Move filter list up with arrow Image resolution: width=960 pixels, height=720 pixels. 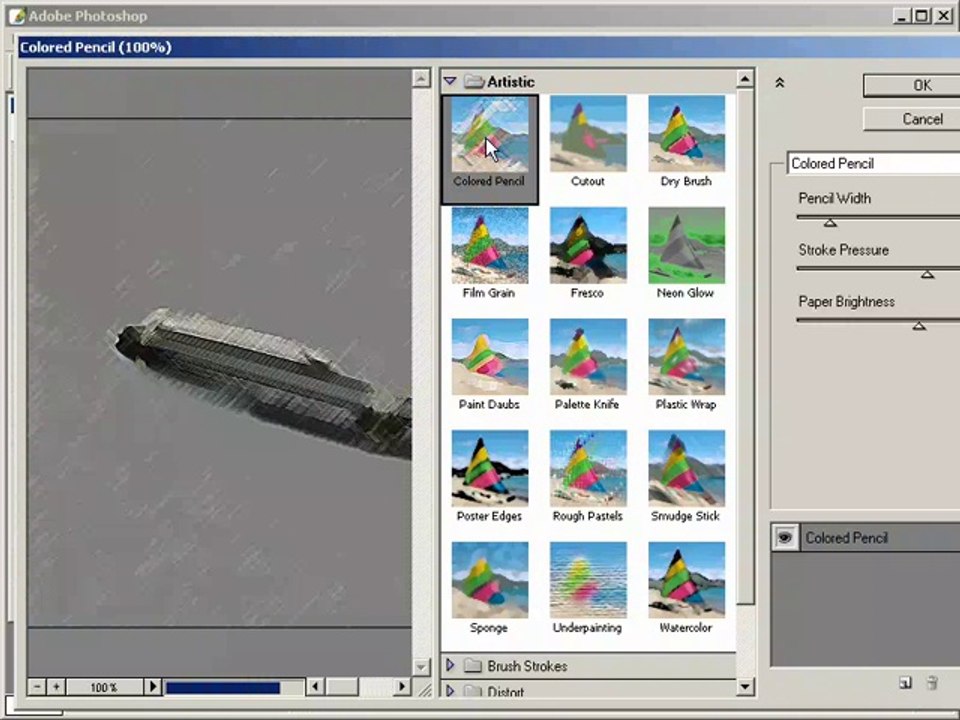click(744, 78)
